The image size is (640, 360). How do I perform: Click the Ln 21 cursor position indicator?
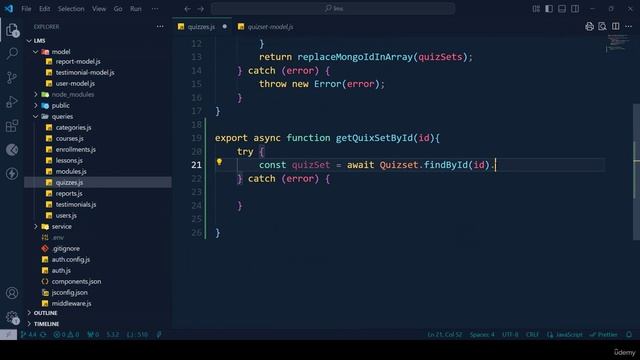tap(445, 335)
